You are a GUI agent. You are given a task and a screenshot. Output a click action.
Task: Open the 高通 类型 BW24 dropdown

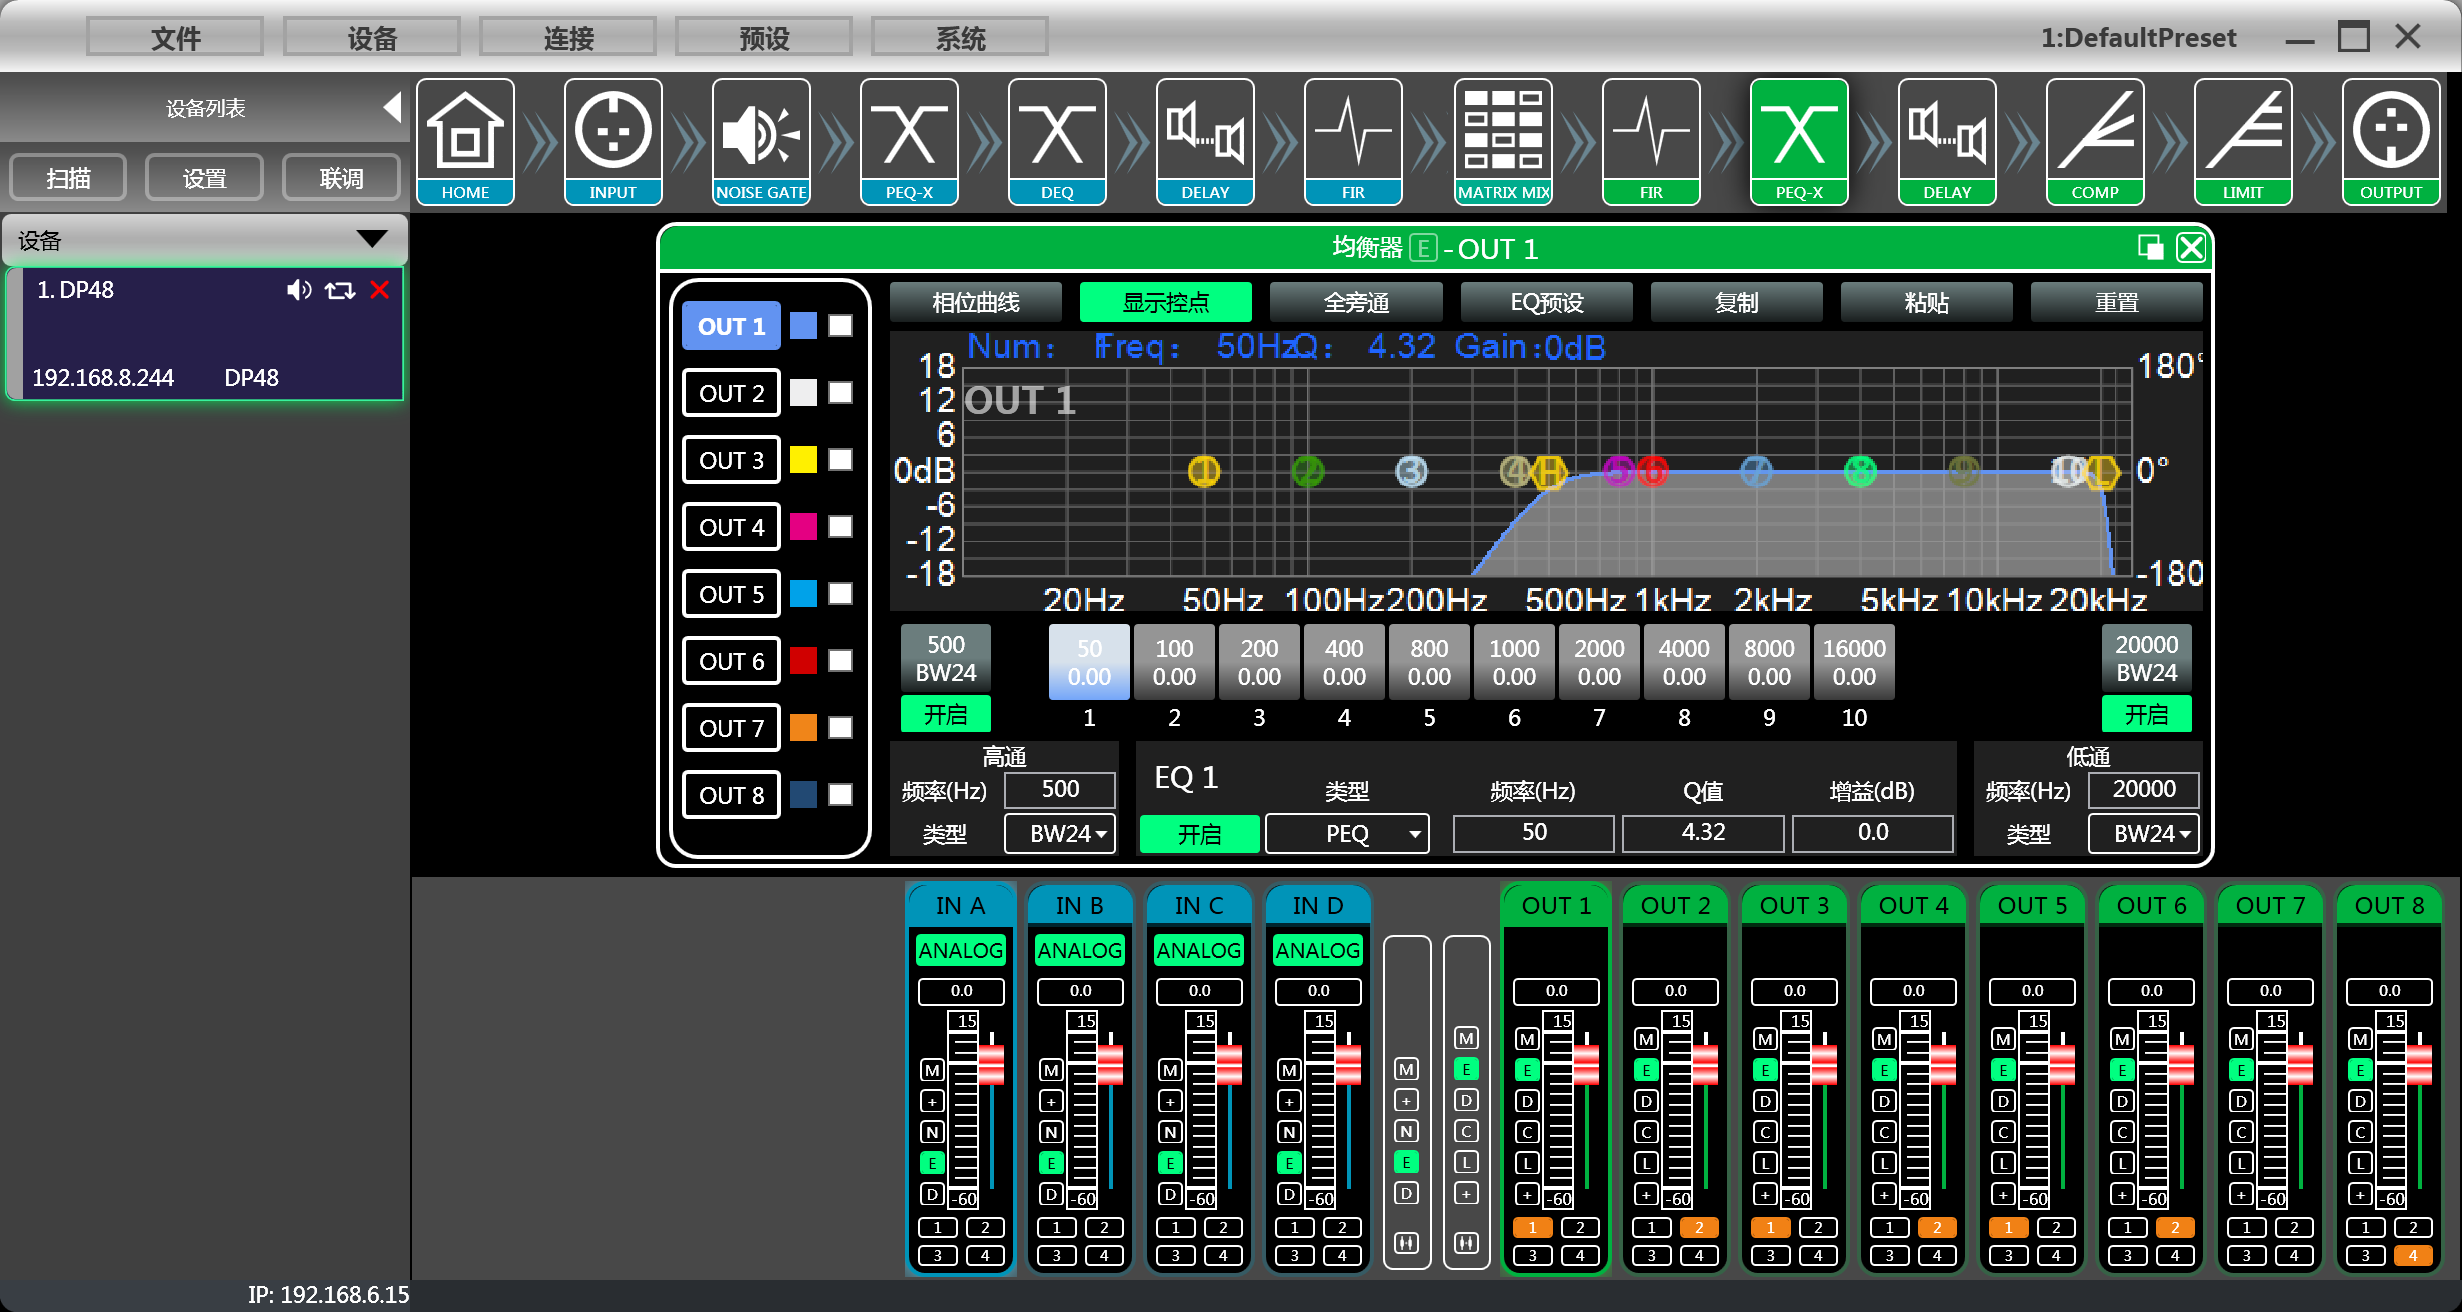pos(1060,833)
